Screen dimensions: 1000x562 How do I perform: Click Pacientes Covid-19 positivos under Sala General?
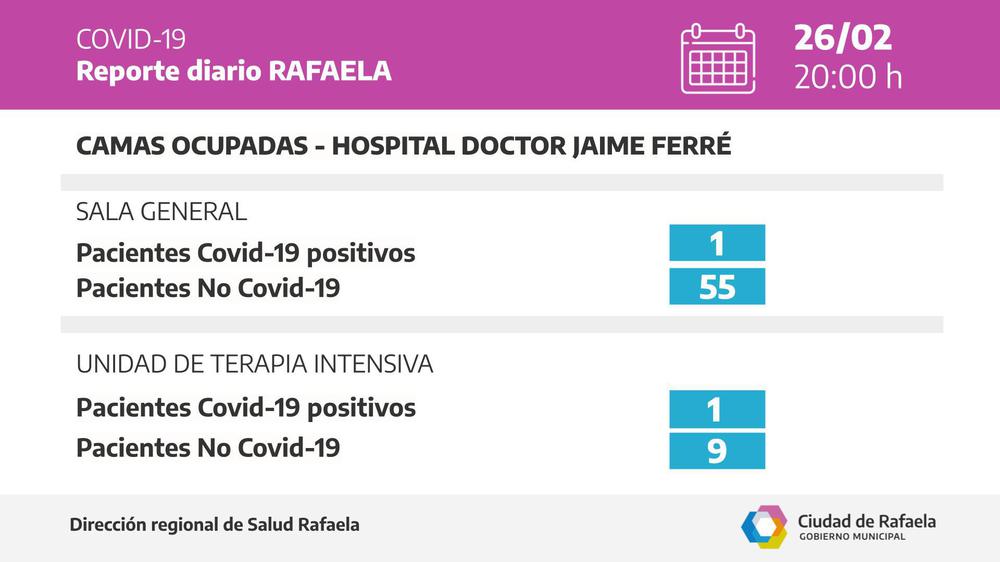246,253
